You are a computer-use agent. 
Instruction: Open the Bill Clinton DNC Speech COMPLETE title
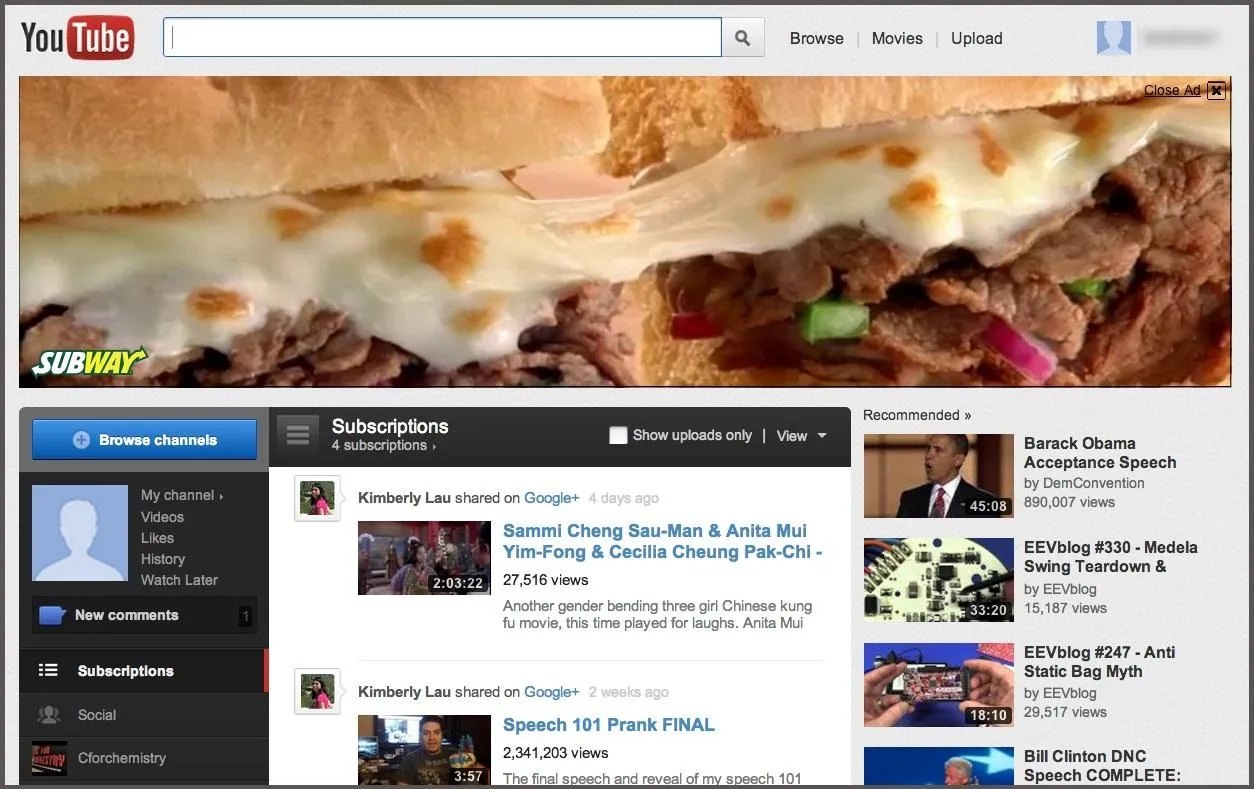[x=1102, y=766]
